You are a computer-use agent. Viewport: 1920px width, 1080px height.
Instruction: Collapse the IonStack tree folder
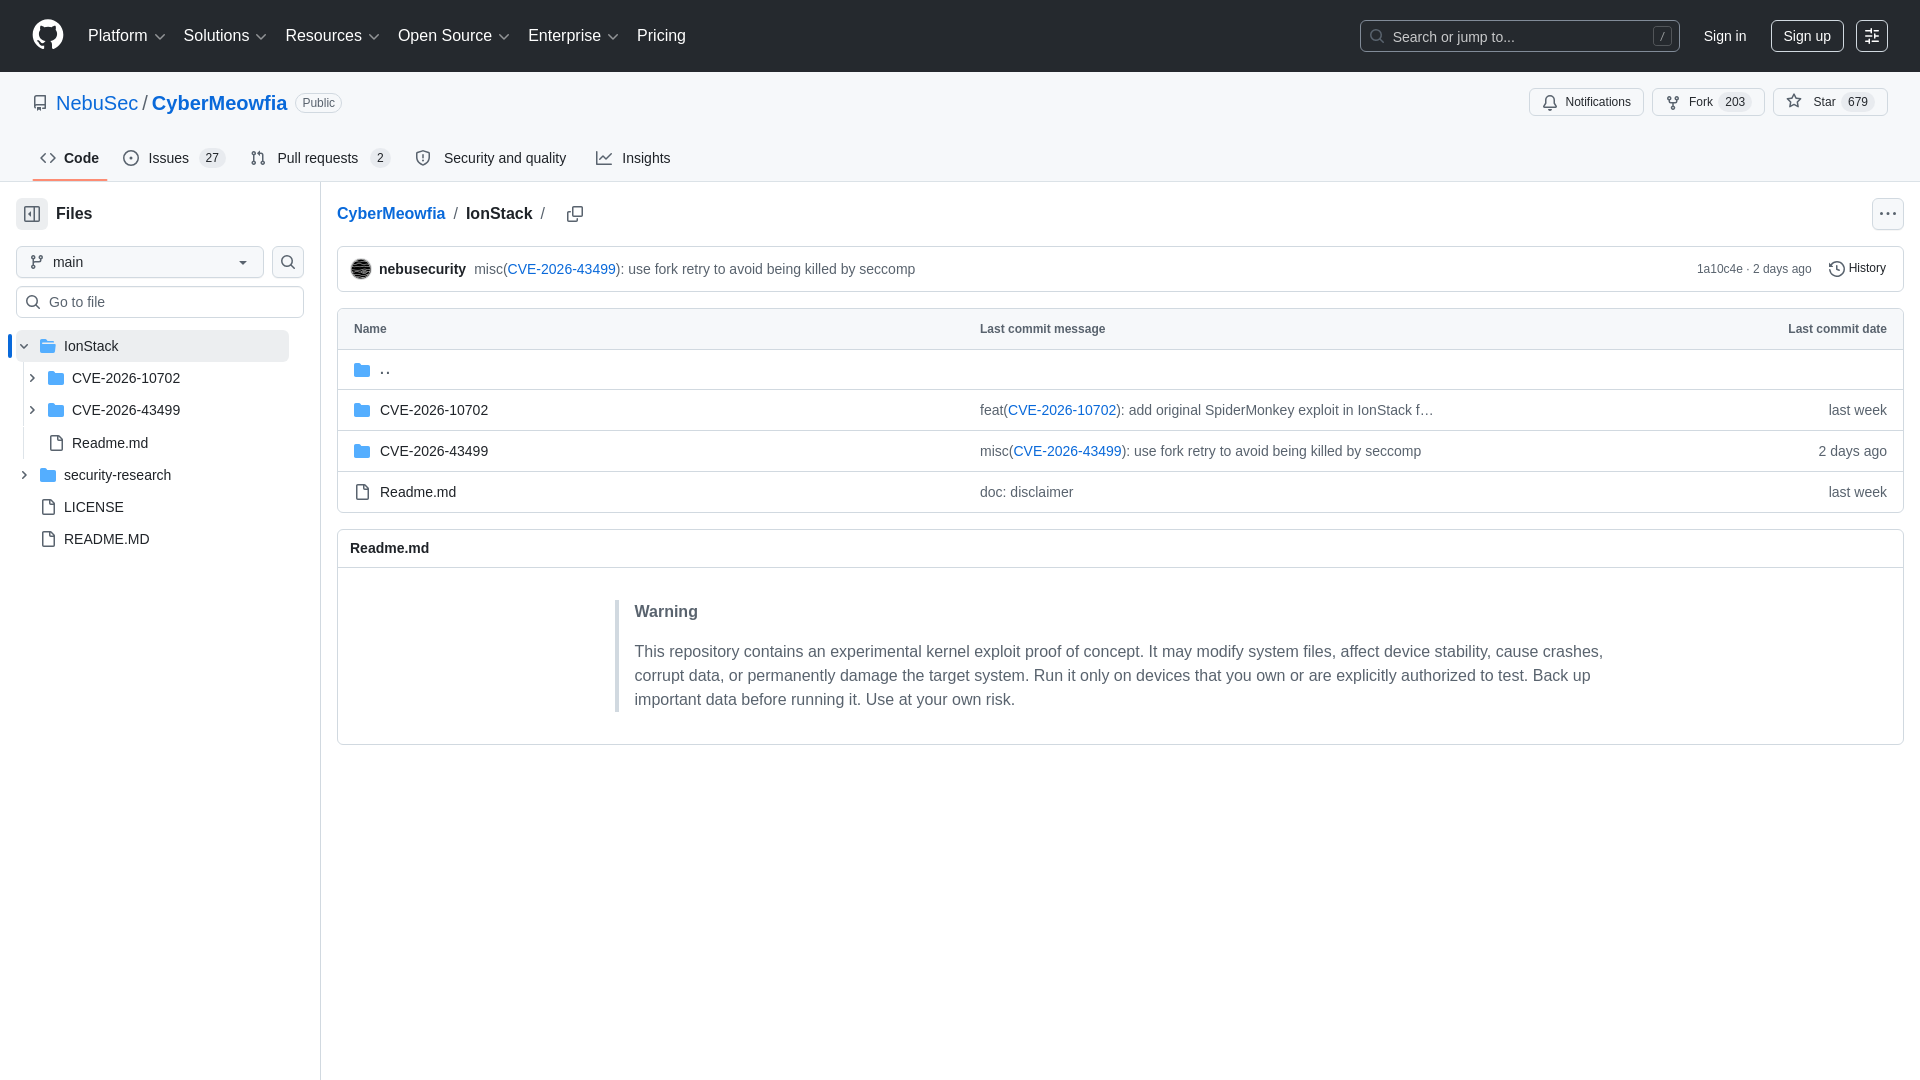(24, 346)
